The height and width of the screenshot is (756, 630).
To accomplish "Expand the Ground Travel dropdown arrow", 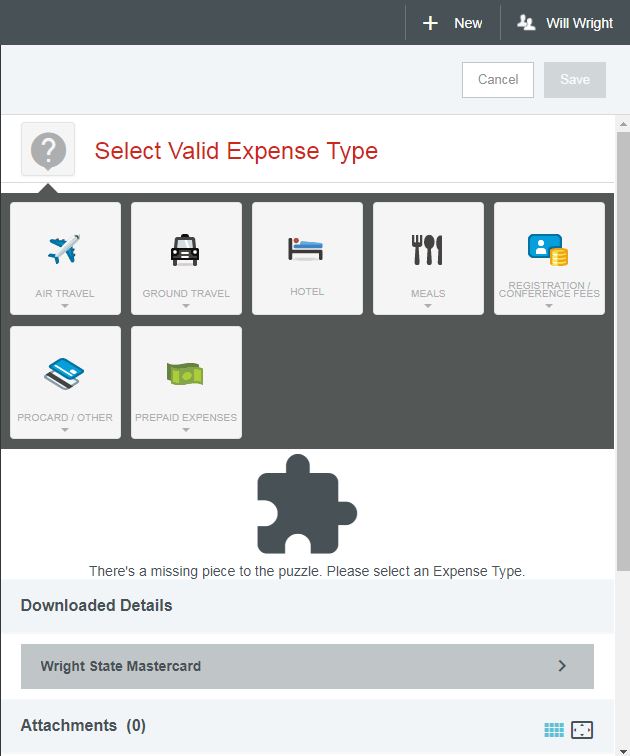I will (x=186, y=306).
